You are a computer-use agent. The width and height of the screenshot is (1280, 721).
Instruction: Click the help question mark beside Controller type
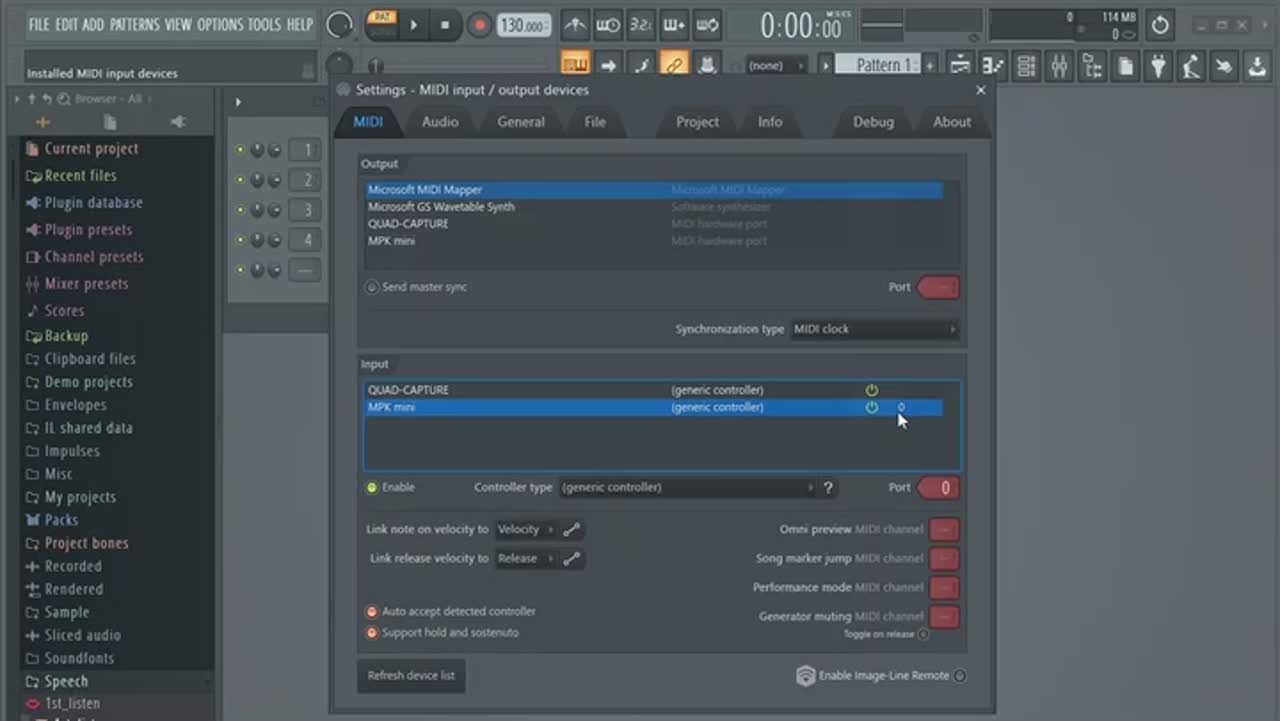point(828,488)
